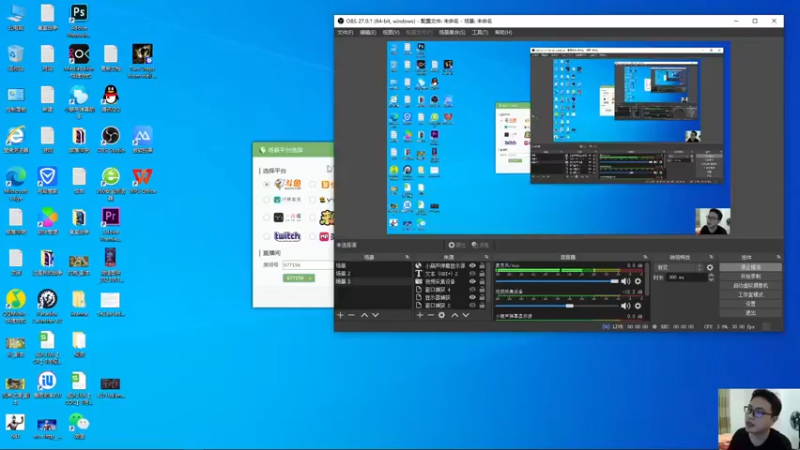Open the 场景集合(S) menu in OBS
Image resolution: width=800 pixels, height=450 pixels.
[x=452, y=32]
